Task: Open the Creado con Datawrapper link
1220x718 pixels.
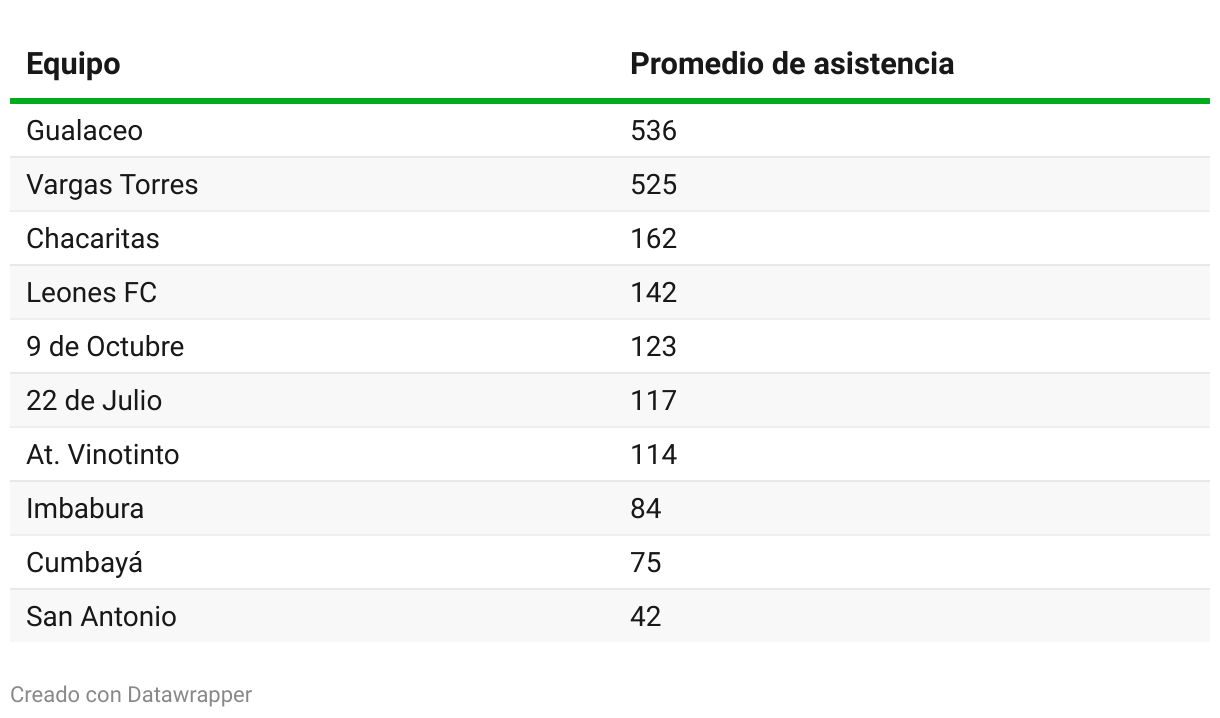Action: pos(131,694)
